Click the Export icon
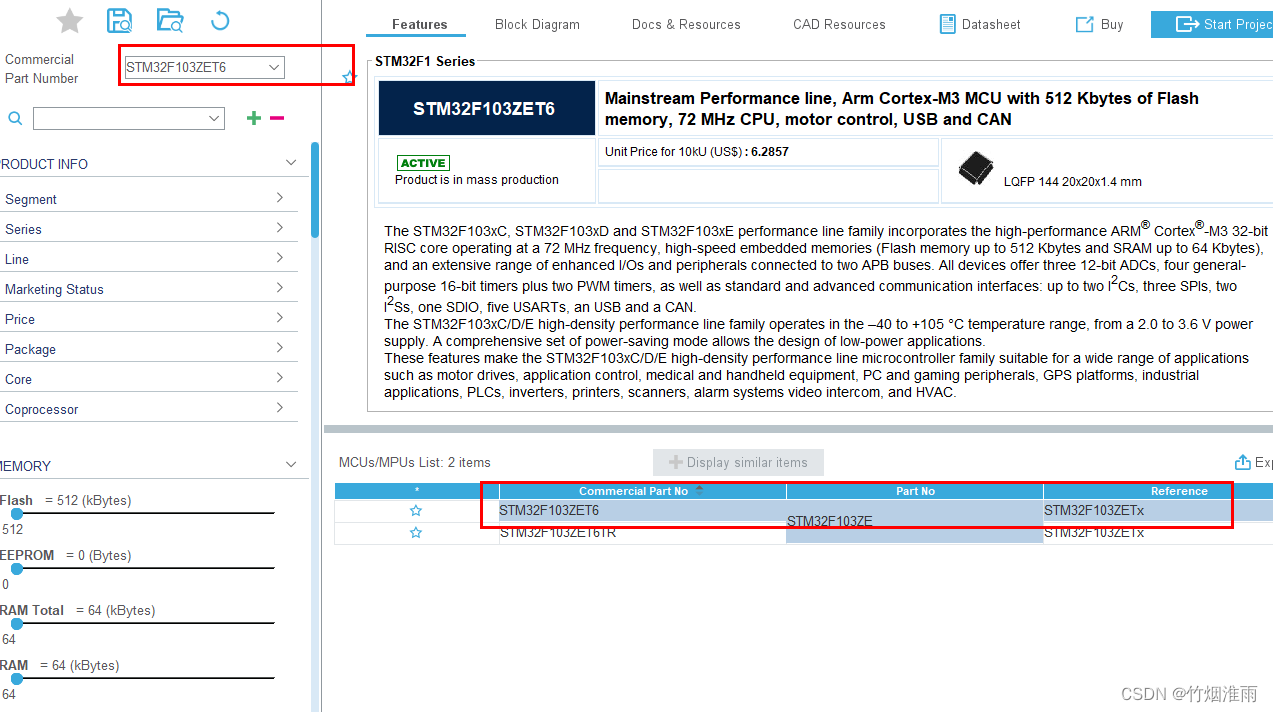Viewport: 1273px width, 712px height. 1243,462
